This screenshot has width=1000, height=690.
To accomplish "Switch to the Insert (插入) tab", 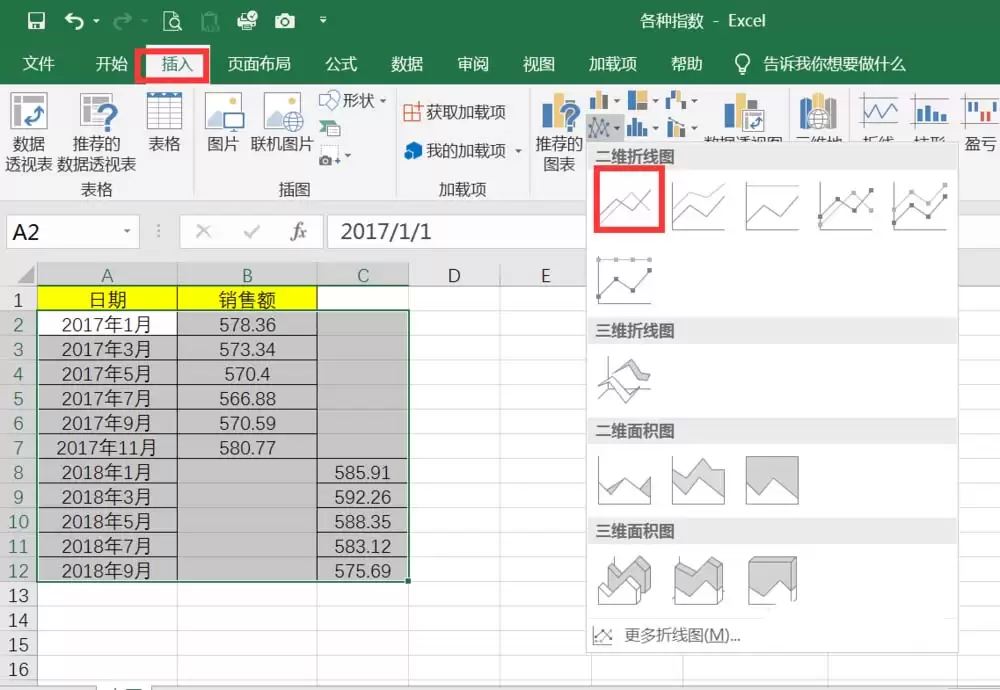I will tap(177, 64).
